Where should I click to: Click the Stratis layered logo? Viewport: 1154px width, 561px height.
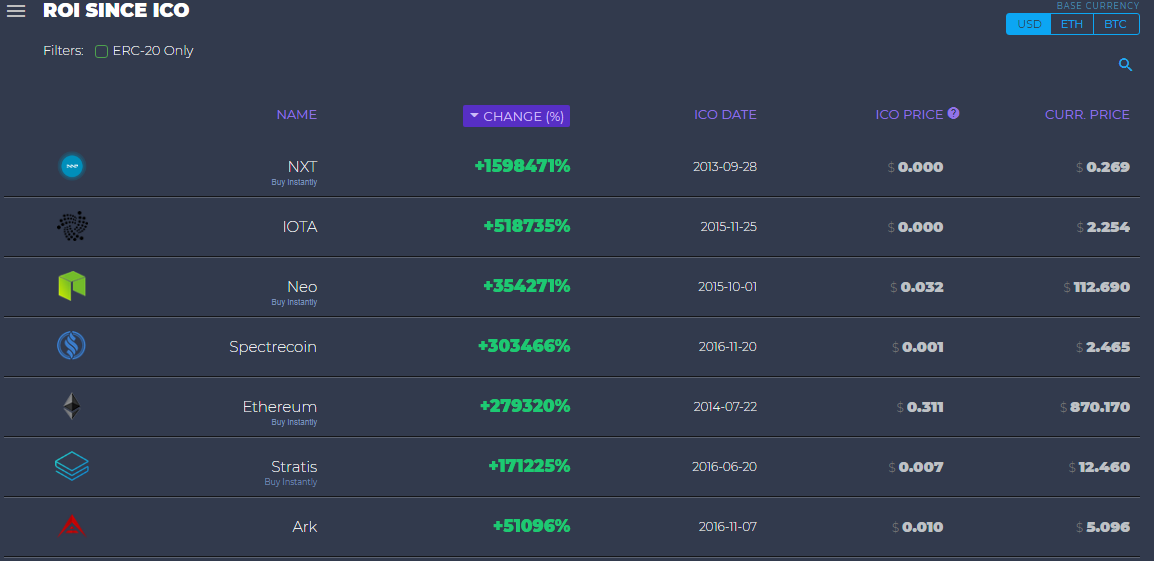click(x=71, y=466)
